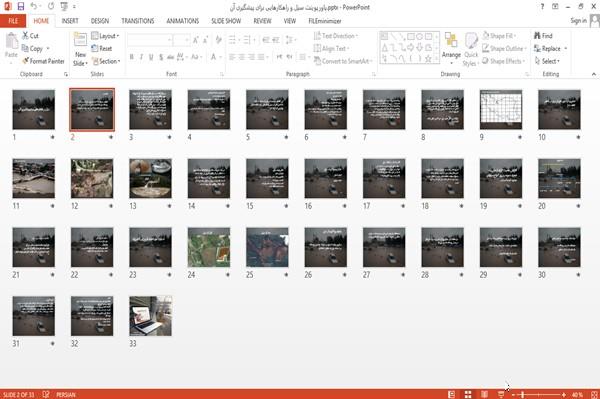Collapse the ribbon arrow
The height and width of the screenshot is (399, 600).
[594, 74]
